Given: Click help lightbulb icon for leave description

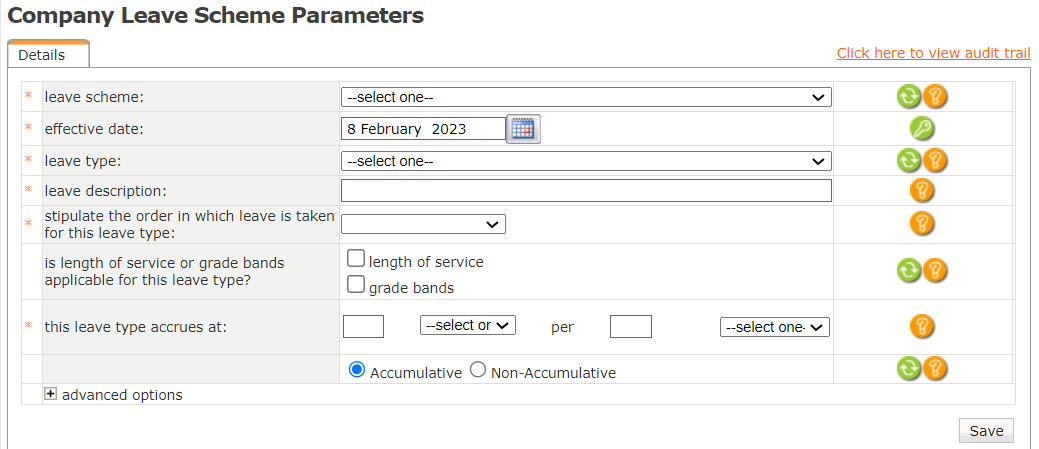Looking at the screenshot, I should 922,191.
